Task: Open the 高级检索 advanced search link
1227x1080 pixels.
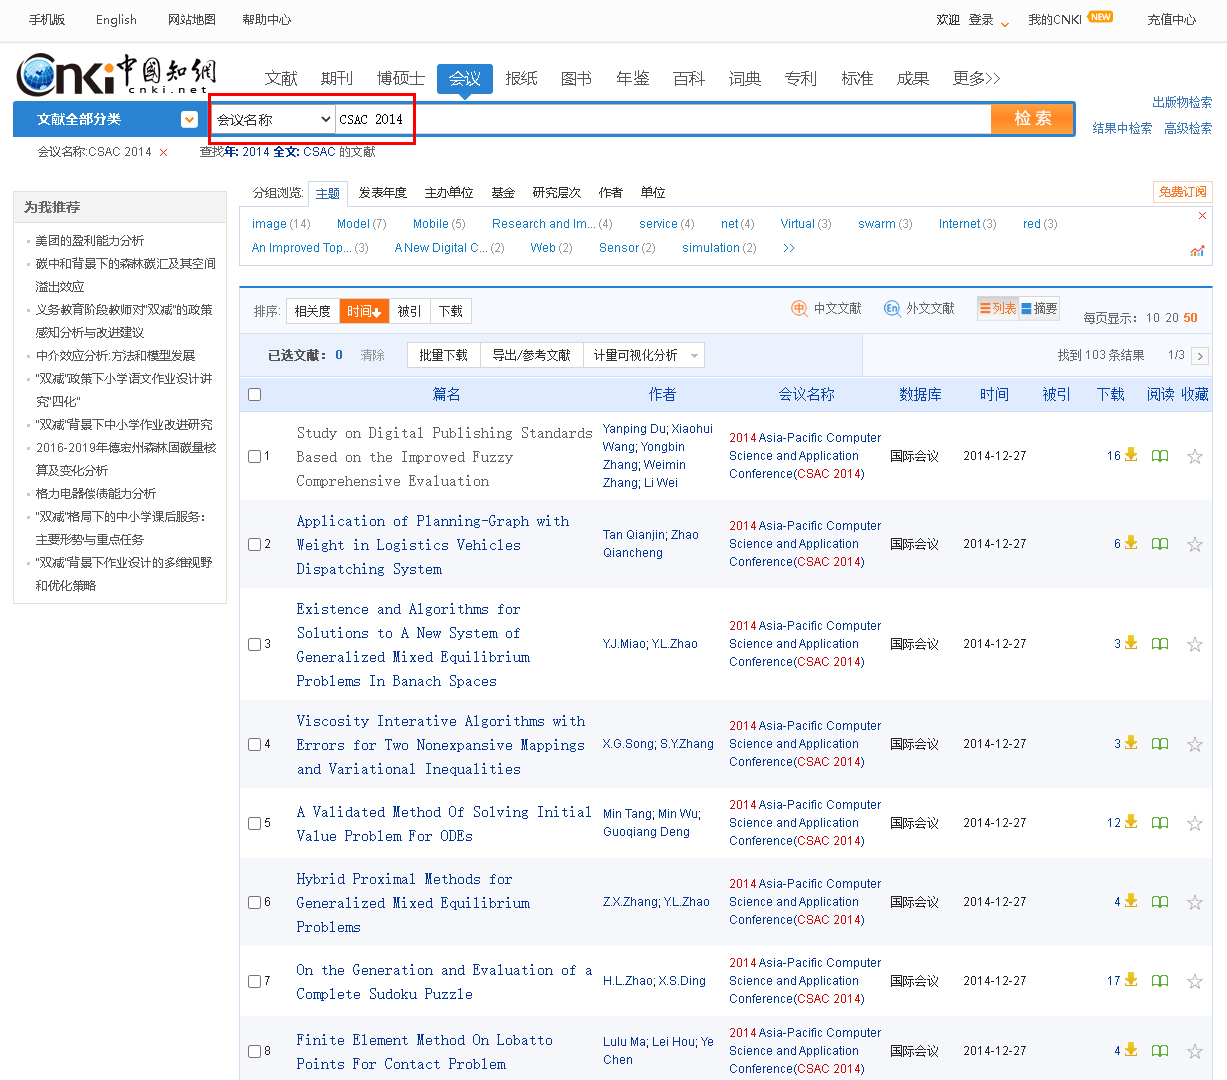Action: (x=1188, y=128)
